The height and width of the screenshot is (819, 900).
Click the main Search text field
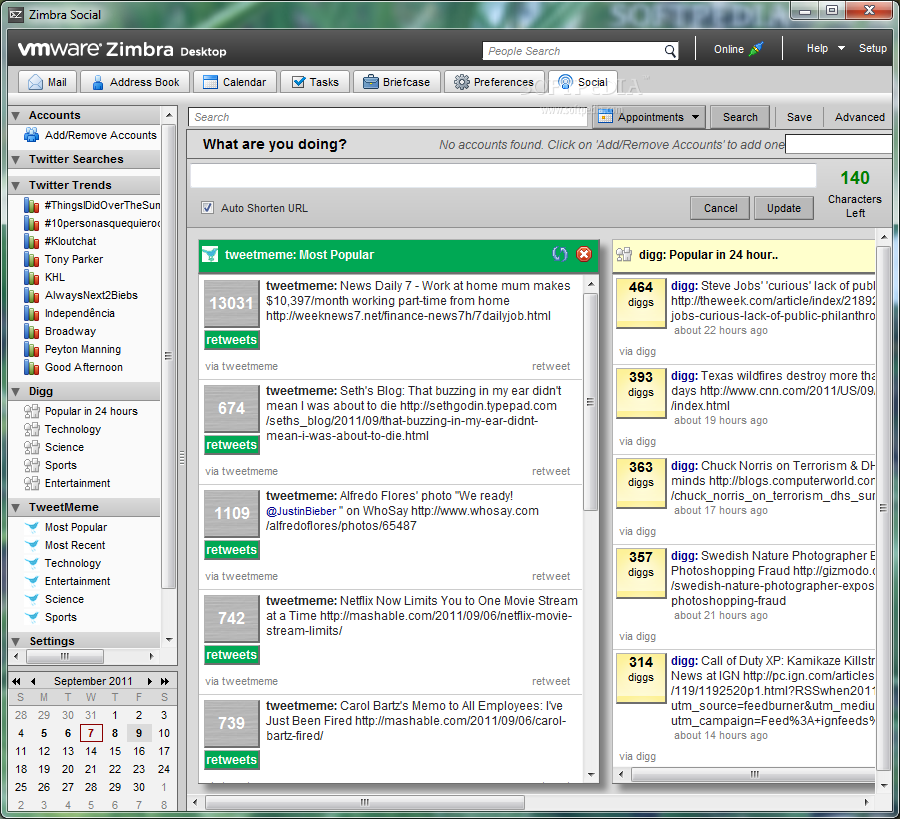[388, 117]
